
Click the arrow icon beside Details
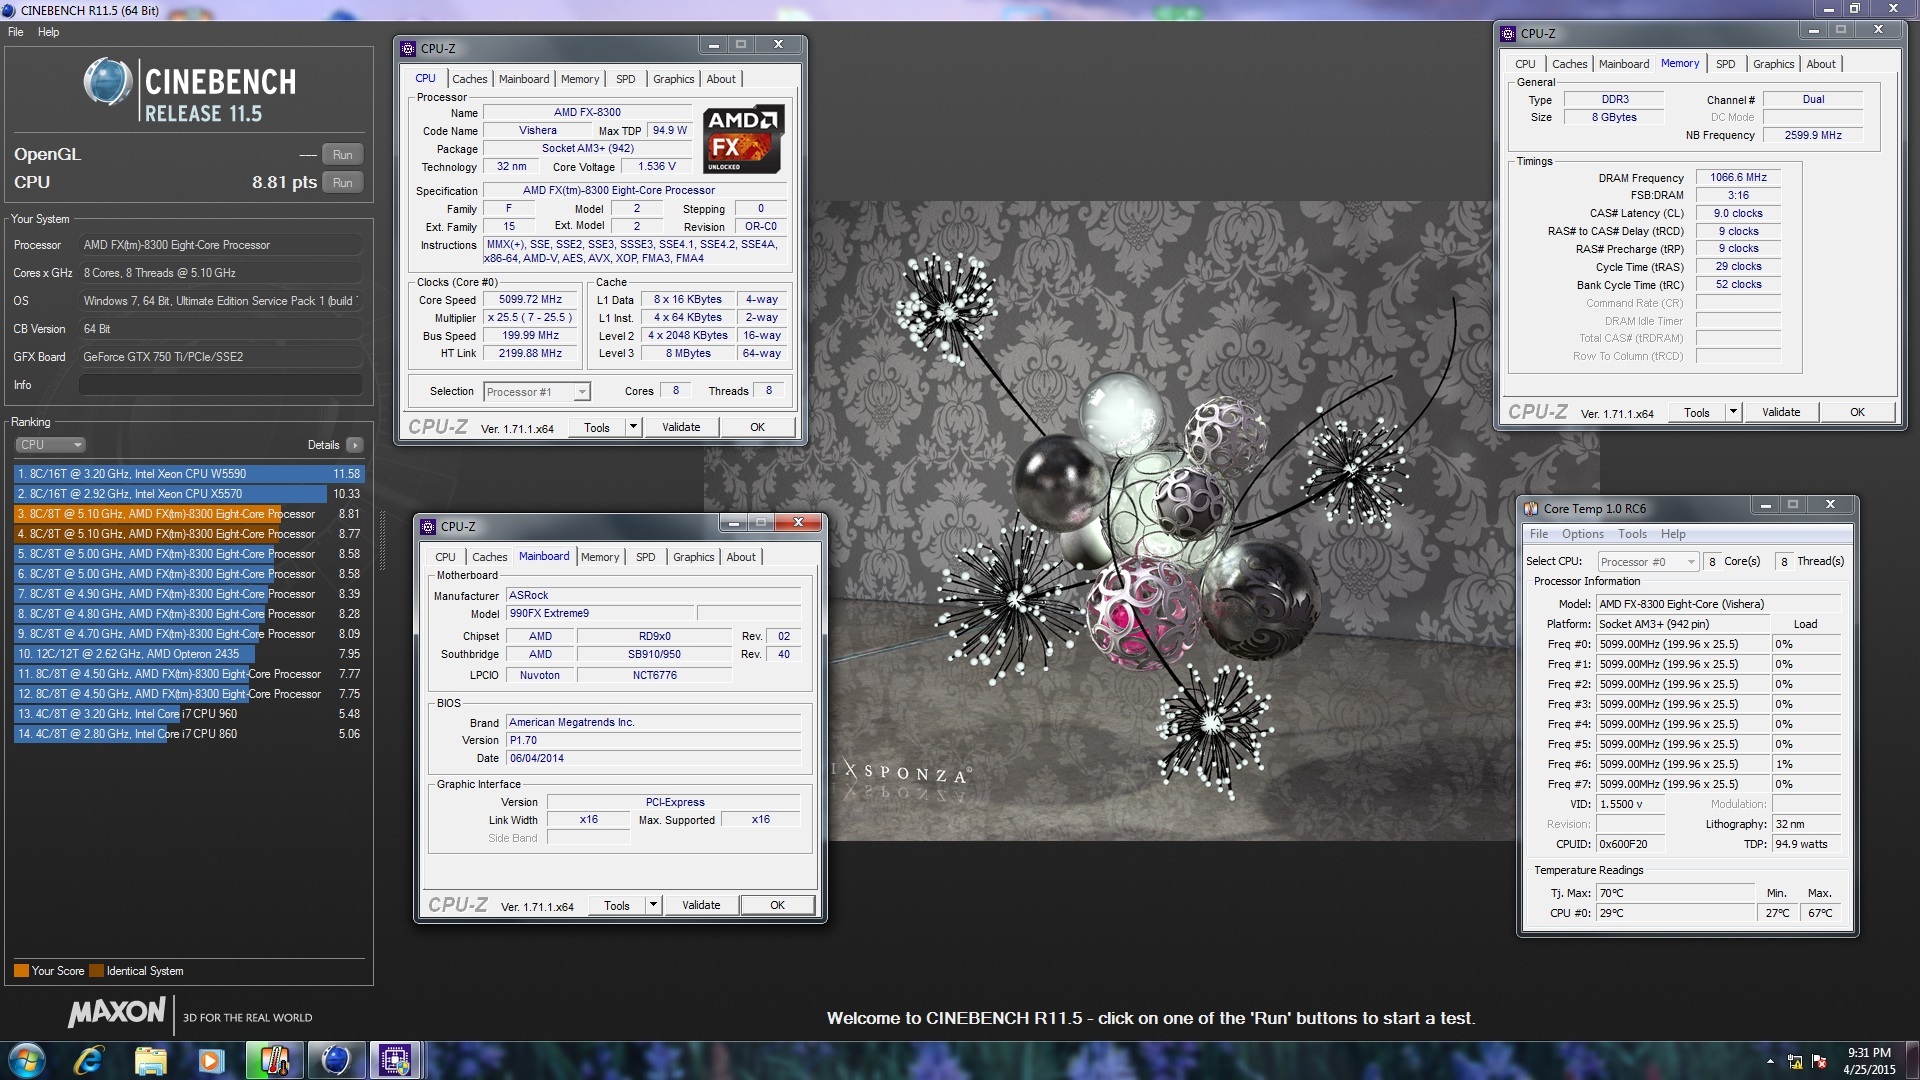pos(355,445)
